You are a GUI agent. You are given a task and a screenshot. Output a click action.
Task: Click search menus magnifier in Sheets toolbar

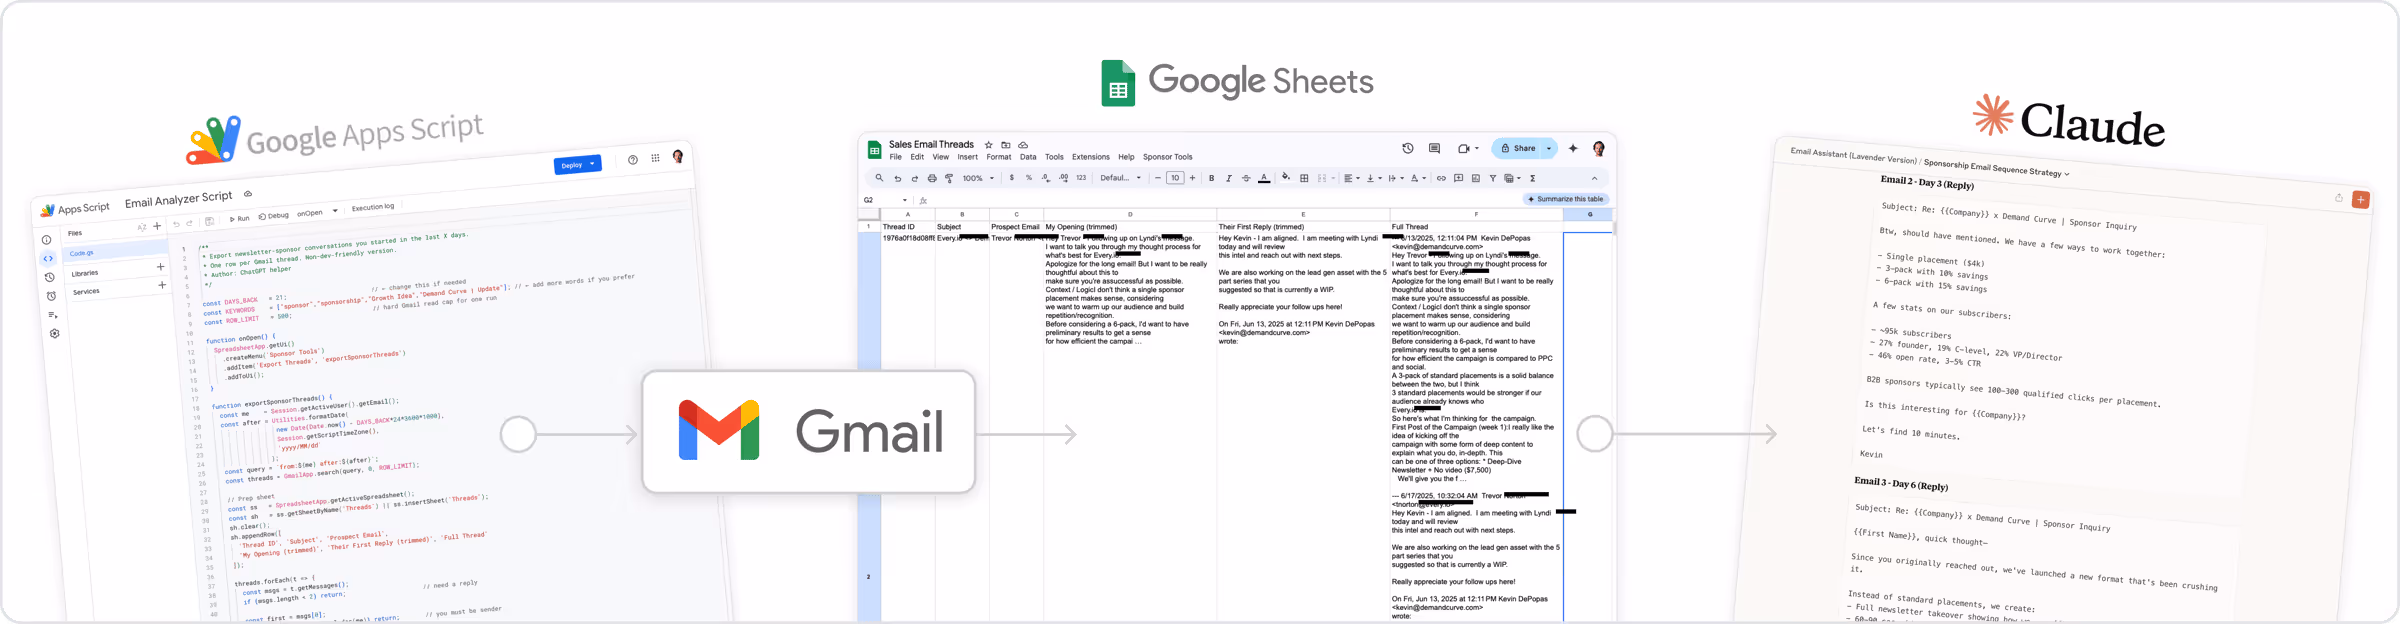click(x=879, y=178)
